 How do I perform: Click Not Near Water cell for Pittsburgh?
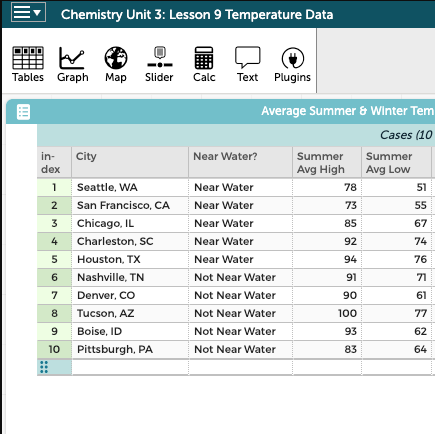241,349
